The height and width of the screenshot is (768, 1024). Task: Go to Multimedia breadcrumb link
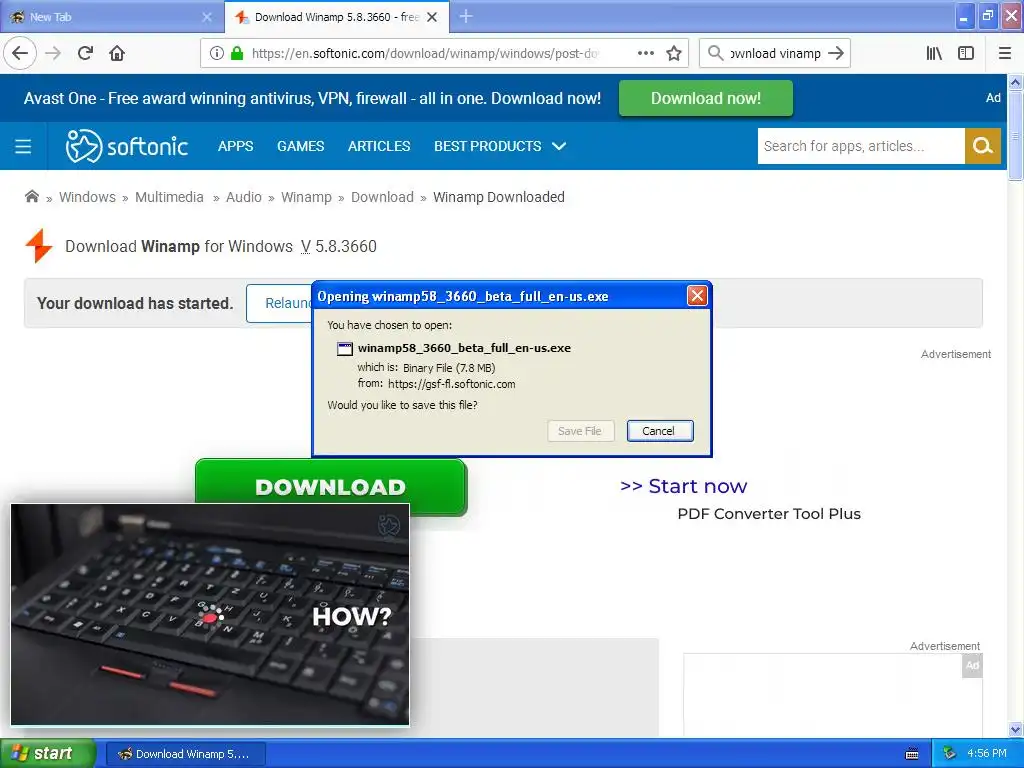point(169,197)
